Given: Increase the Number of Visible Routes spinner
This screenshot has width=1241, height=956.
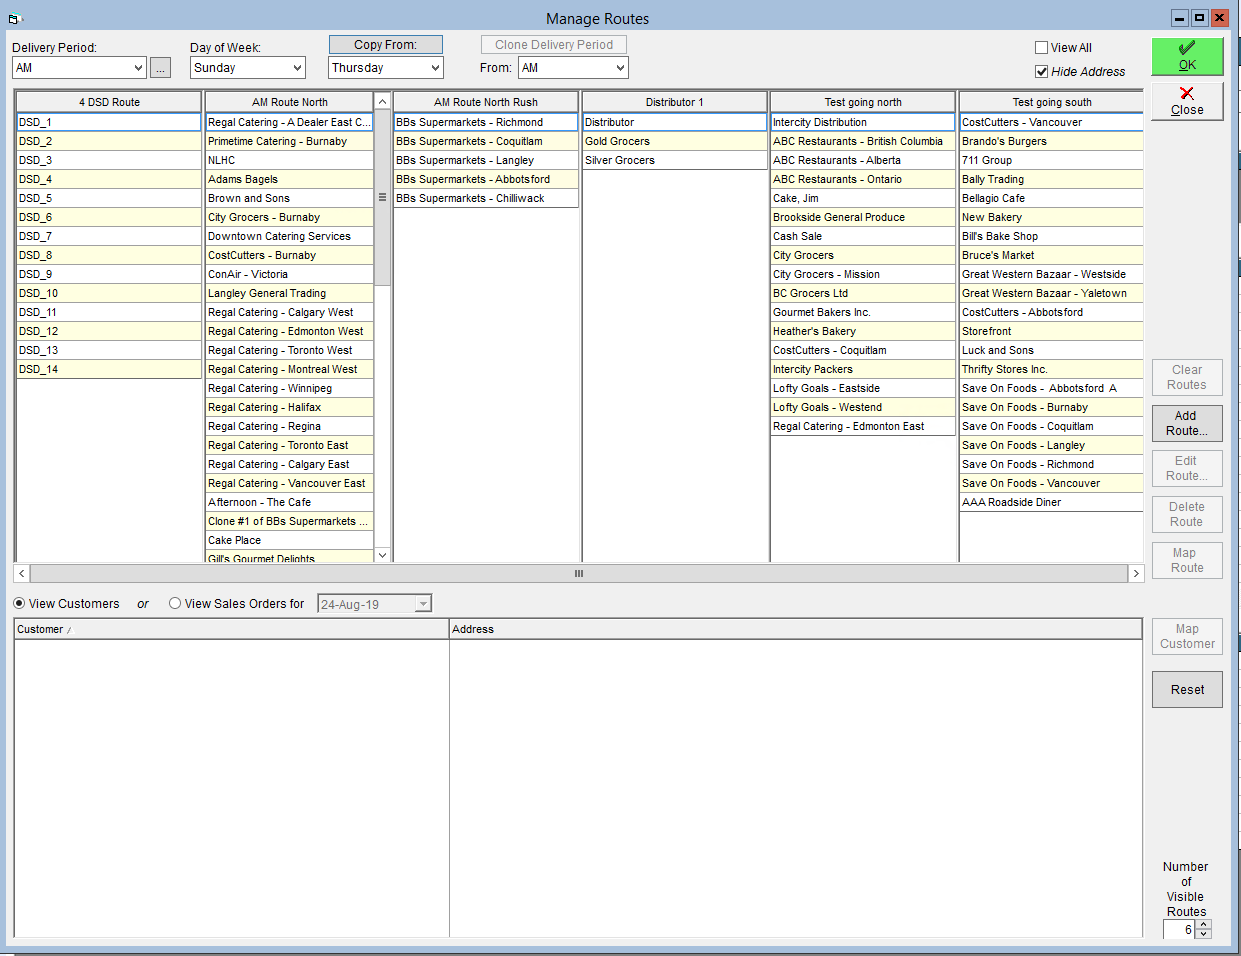Looking at the screenshot, I should coord(1203,925).
